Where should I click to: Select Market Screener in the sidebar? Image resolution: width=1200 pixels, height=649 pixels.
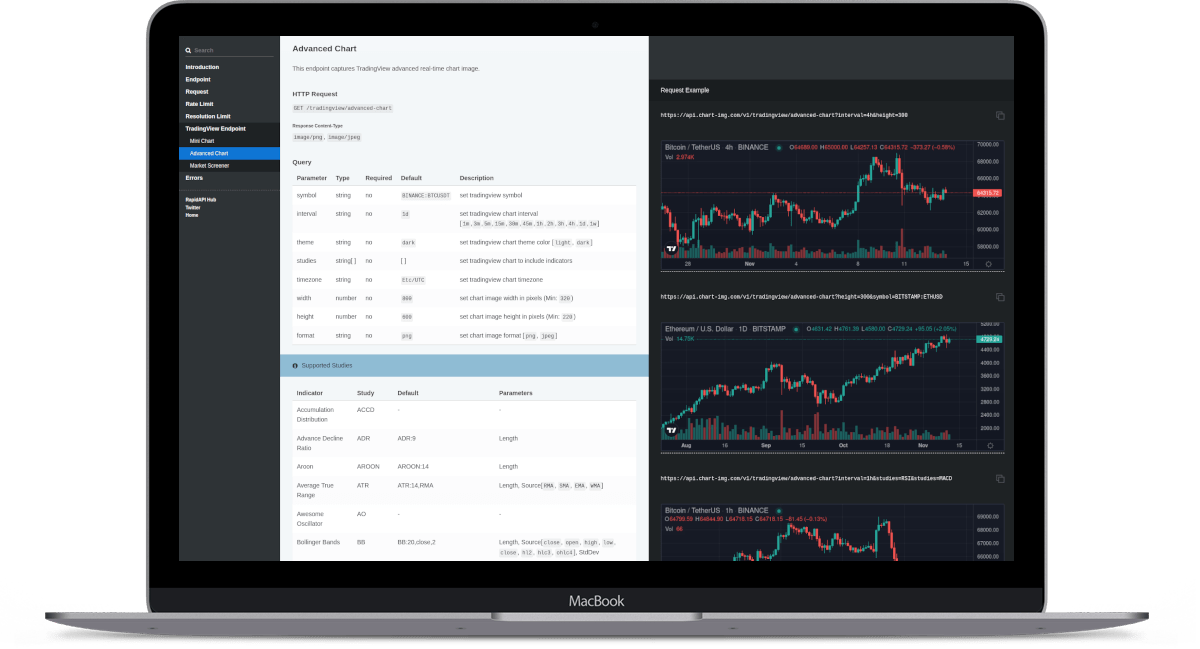(x=209, y=166)
